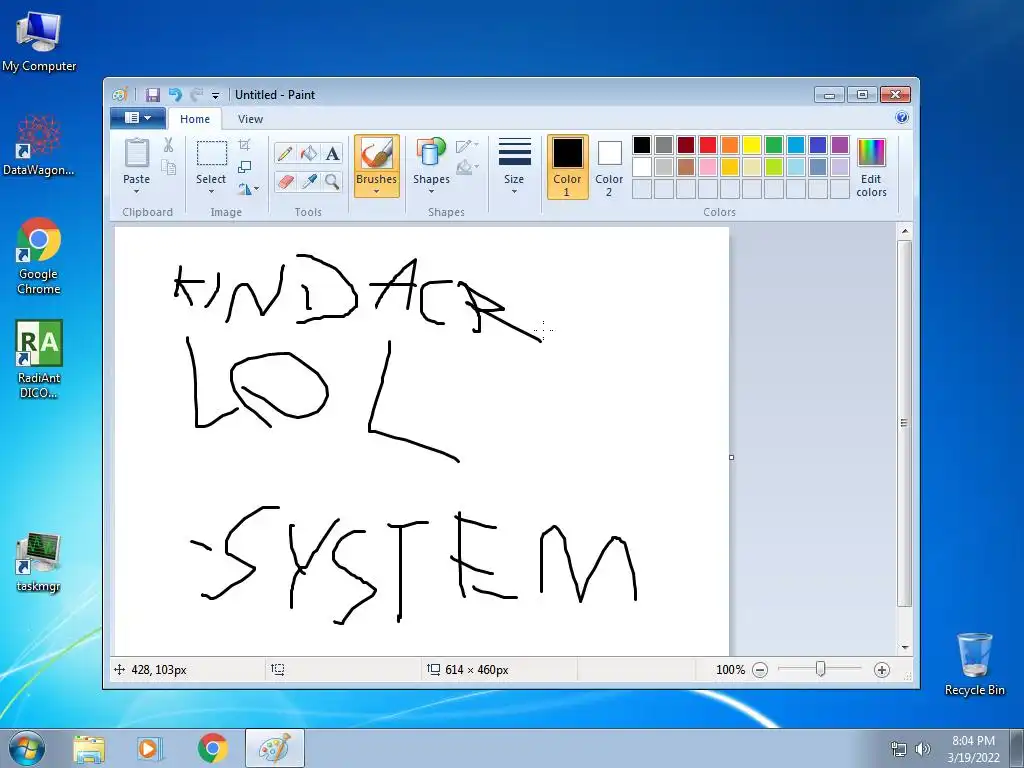The height and width of the screenshot is (768, 1024).
Task: Activate Color 1 foreground selector
Action: pyautogui.click(x=568, y=167)
